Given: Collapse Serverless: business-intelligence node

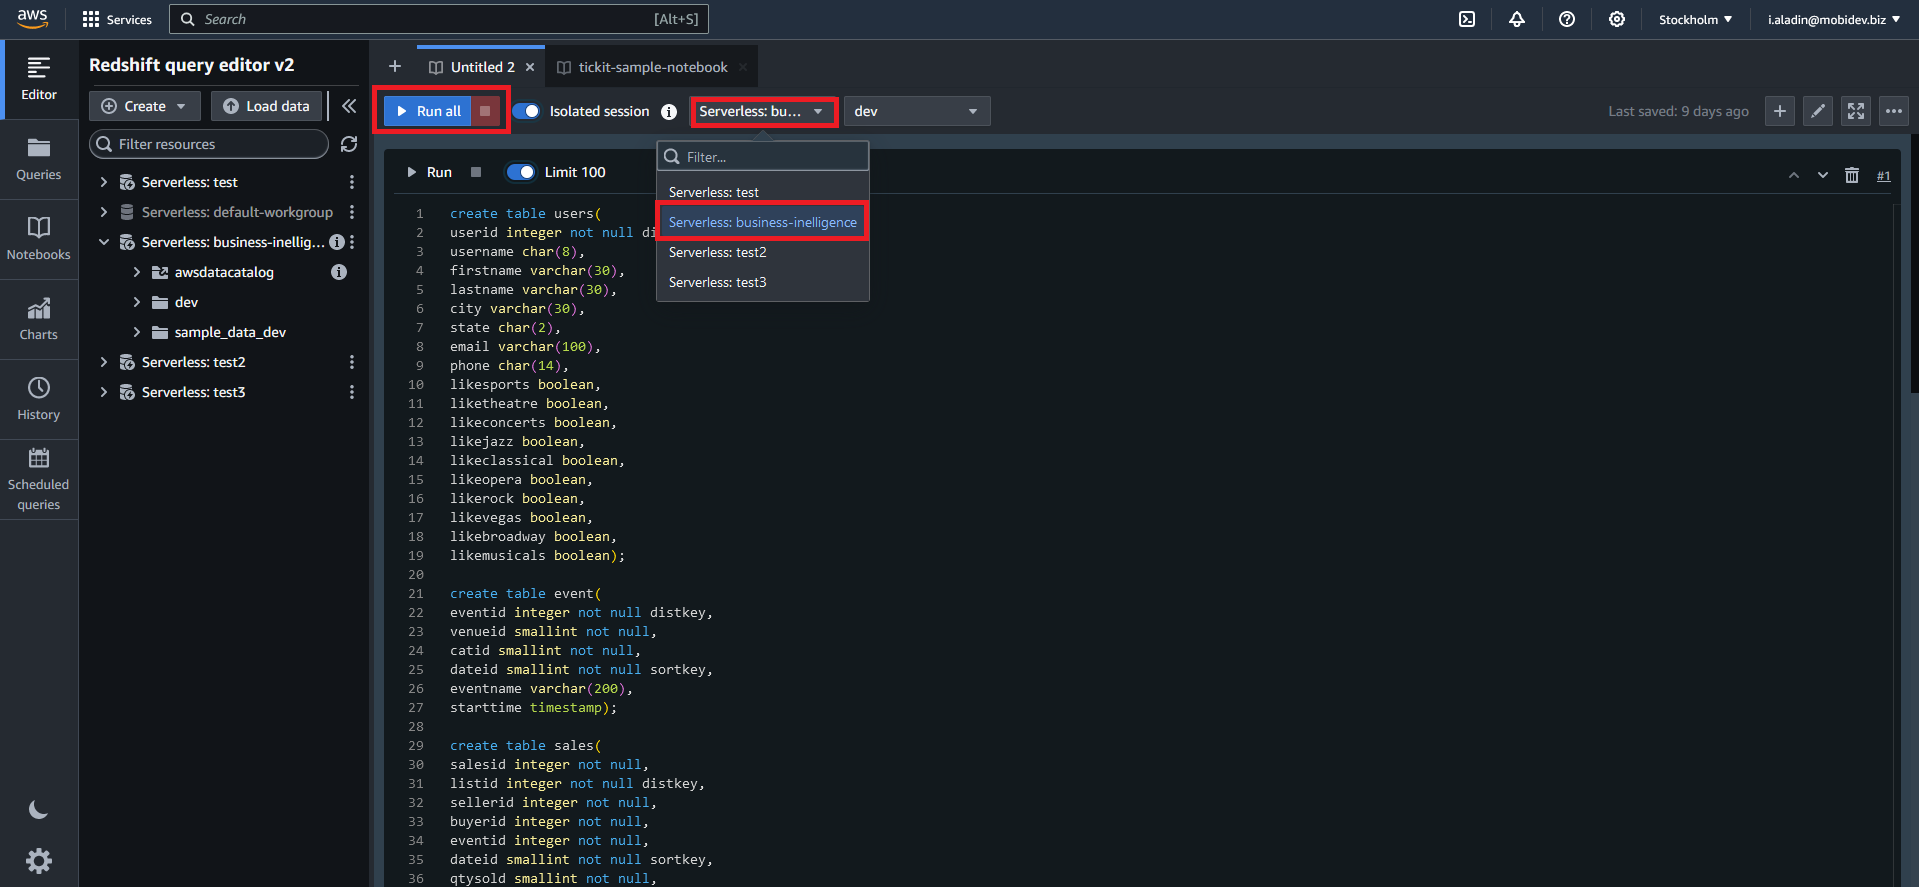Looking at the screenshot, I should (x=104, y=242).
